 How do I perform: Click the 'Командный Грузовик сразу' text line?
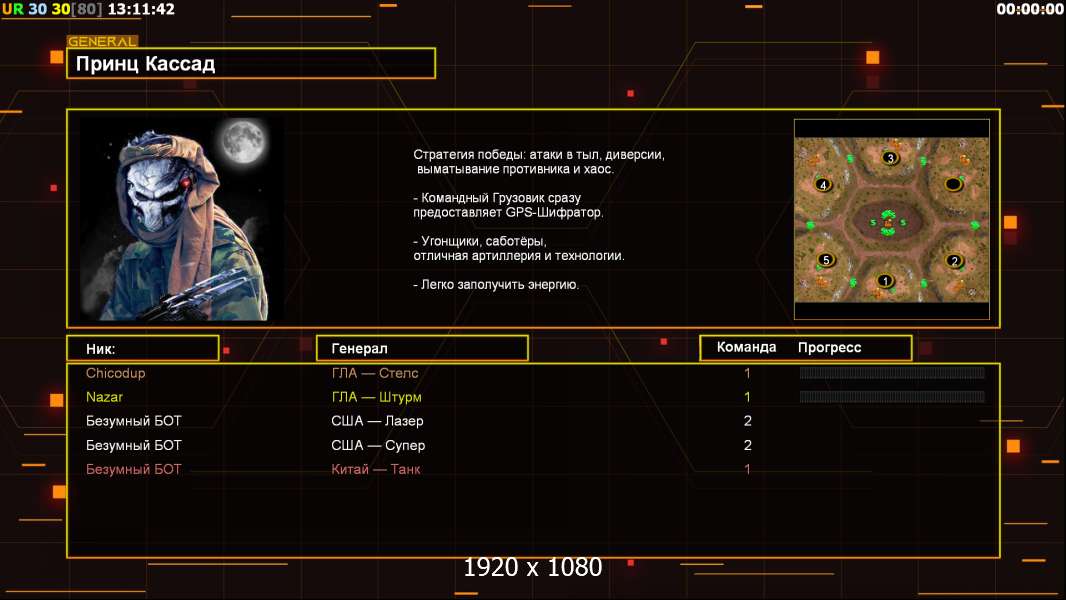tap(497, 198)
